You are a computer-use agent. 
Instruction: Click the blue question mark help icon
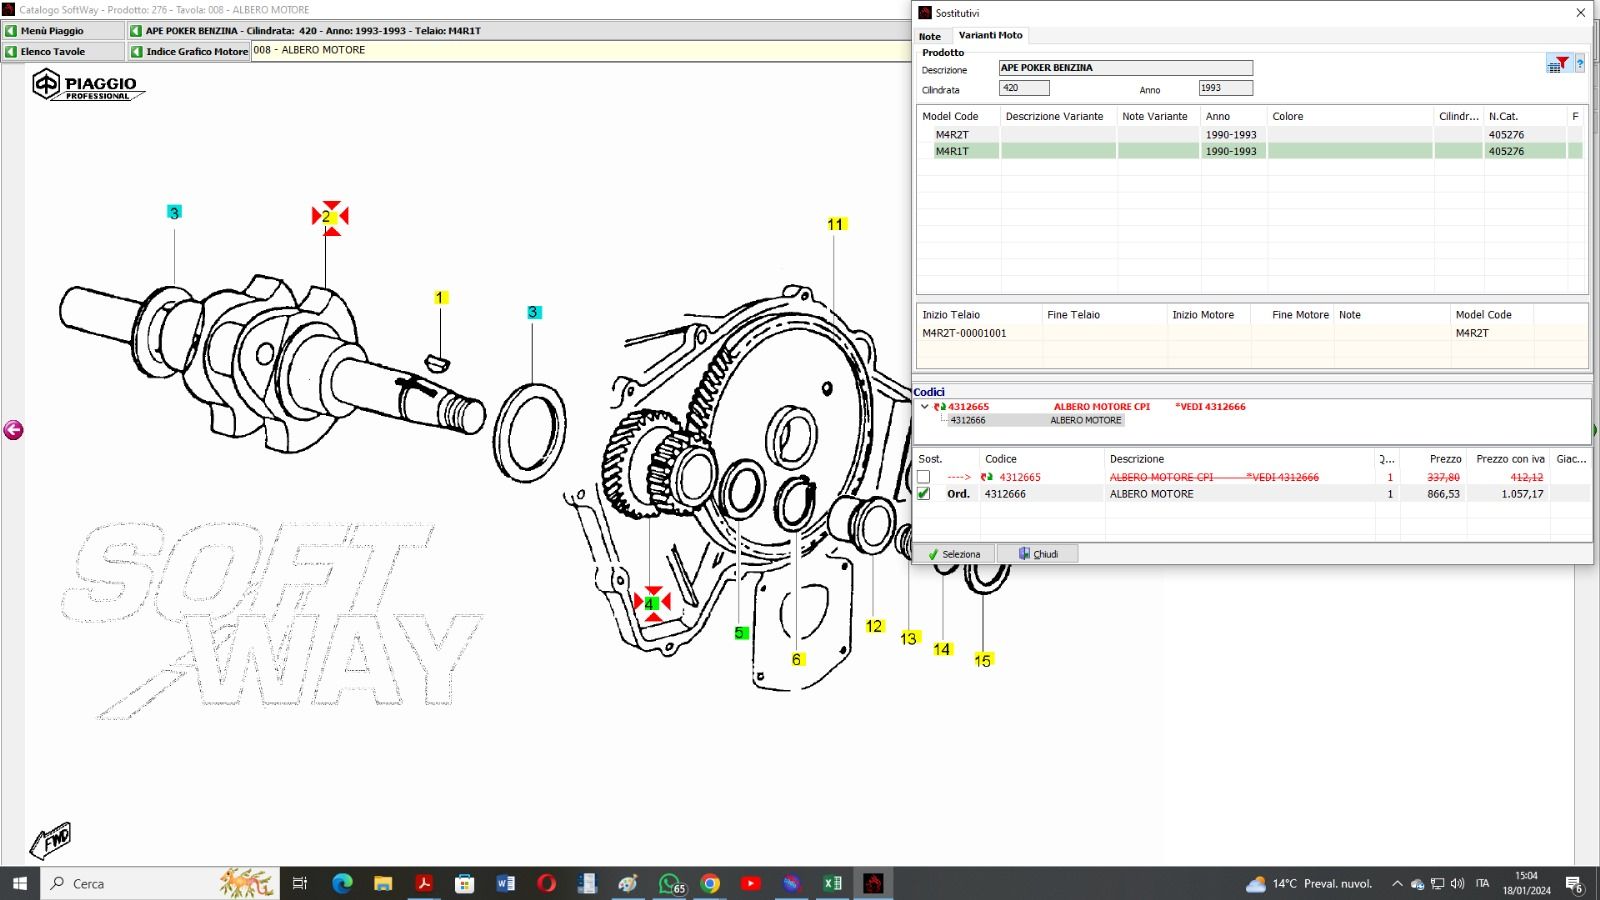click(1580, 64)
